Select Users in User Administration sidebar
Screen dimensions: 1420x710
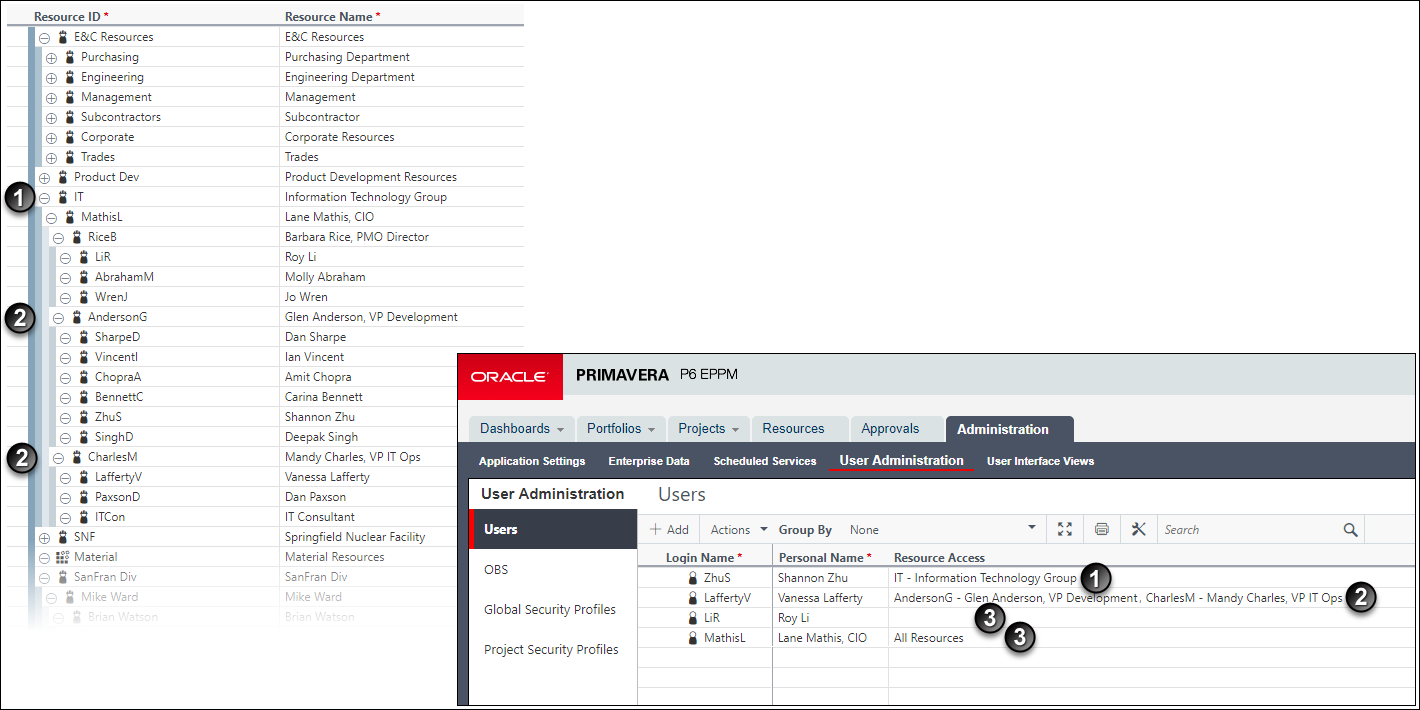coord(553,529)
